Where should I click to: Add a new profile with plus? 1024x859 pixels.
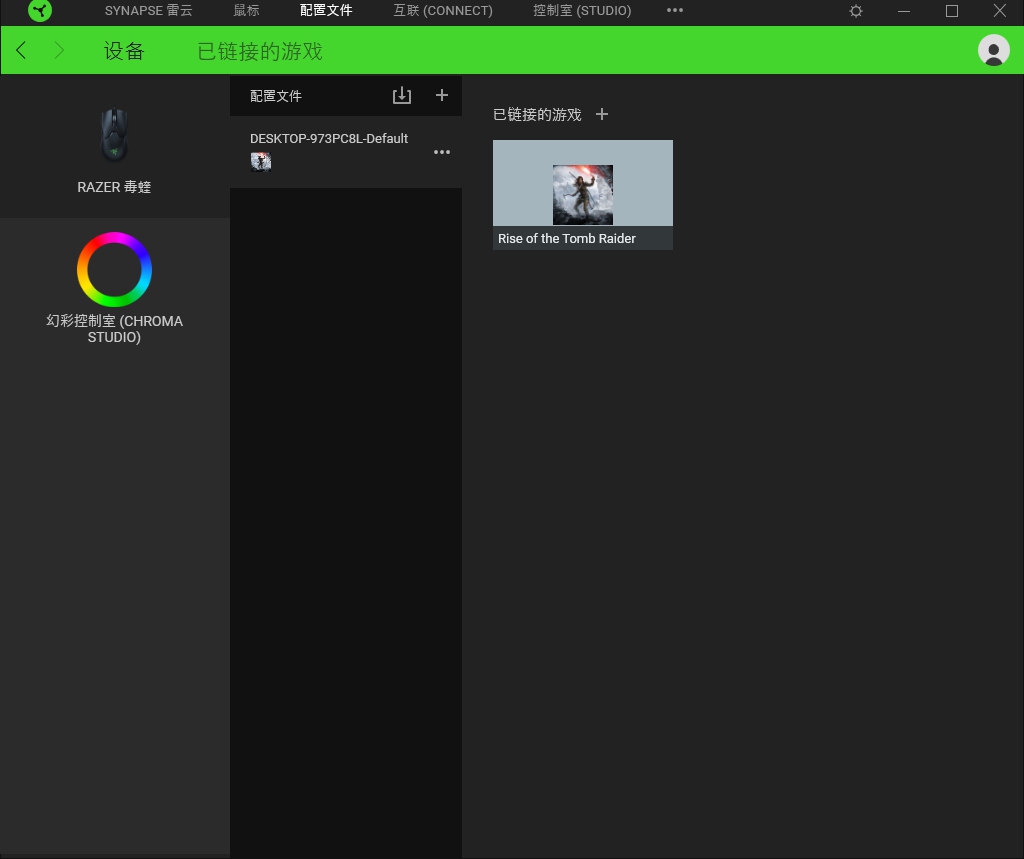coord(442,96)
